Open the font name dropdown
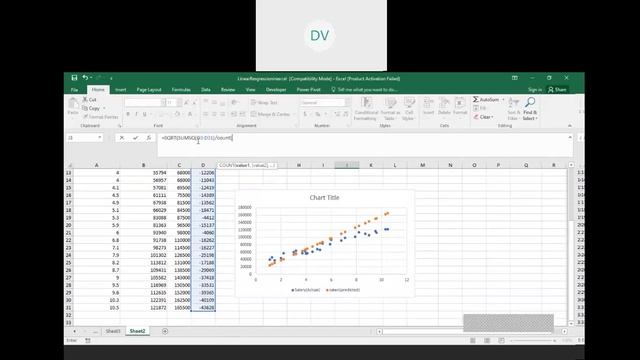The width and height of the screenshot is (640, 360). (163, 103)
